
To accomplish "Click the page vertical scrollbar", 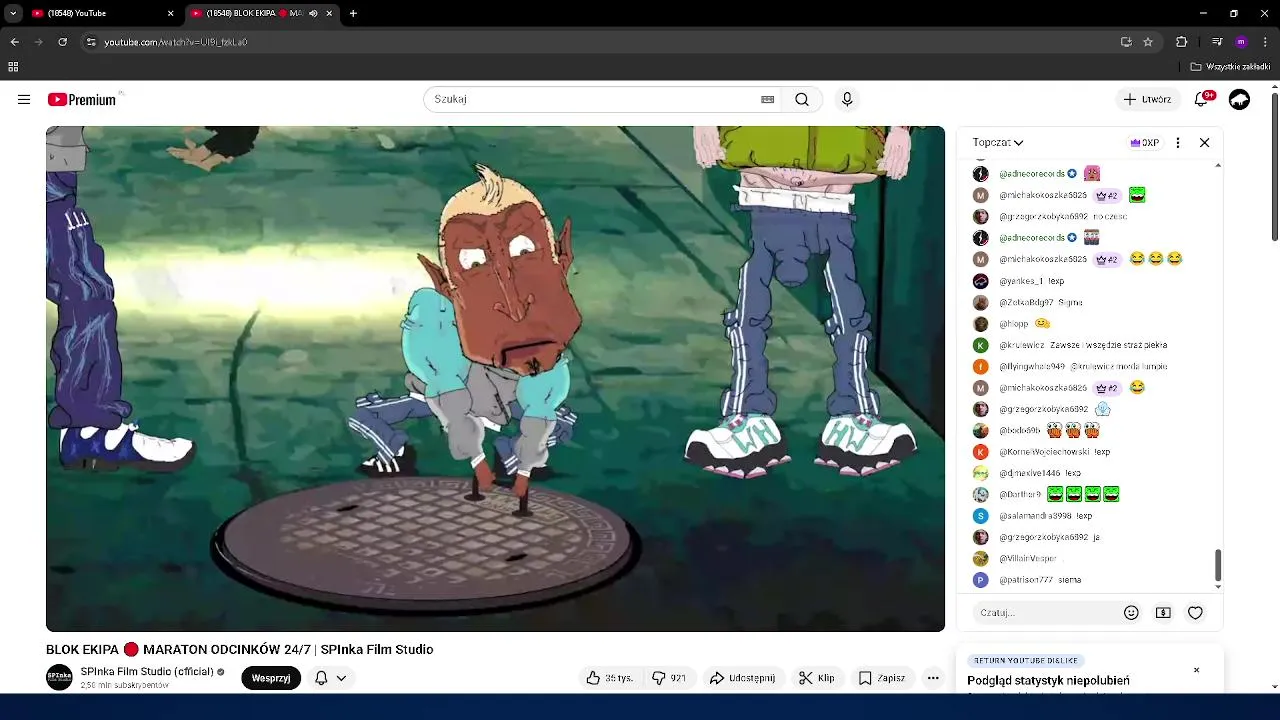I will tap(1274, 167).
